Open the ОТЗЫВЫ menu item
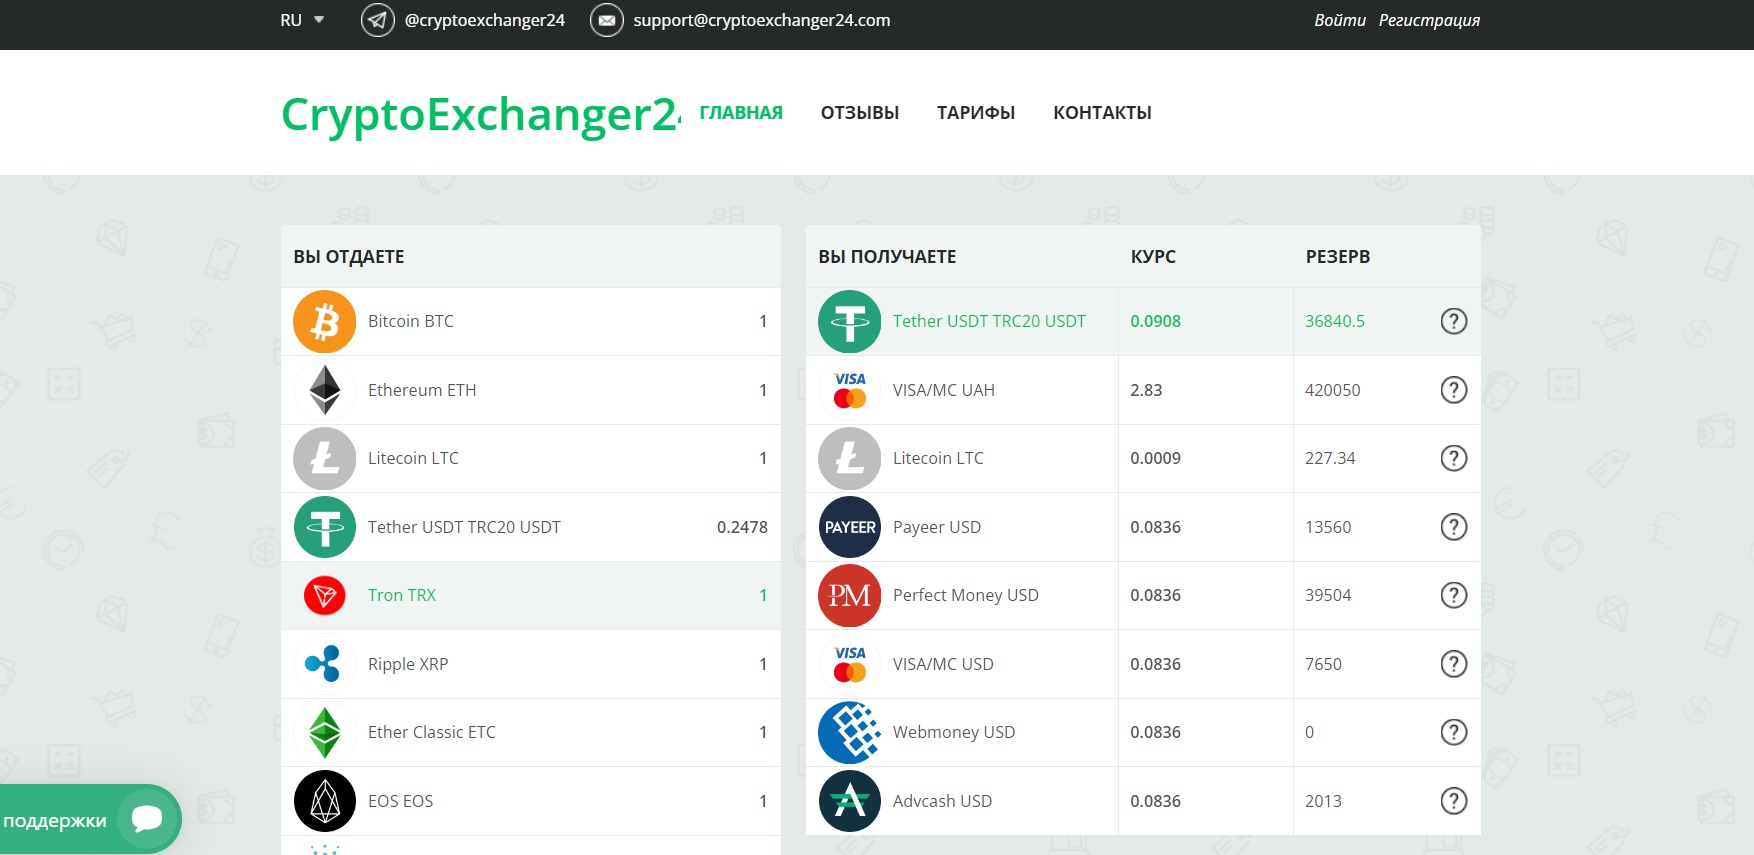Image resolution: width=1754 pixels, height=855 pixels. tap(860, 113)
